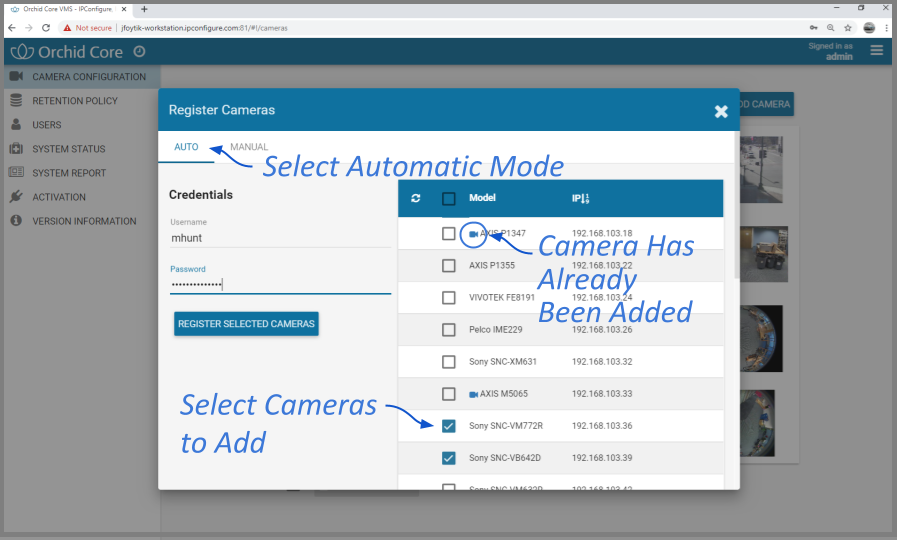Click the Retention Policy database icon
897x540 pixels.
pyautogui.click(x=16, y=101)
